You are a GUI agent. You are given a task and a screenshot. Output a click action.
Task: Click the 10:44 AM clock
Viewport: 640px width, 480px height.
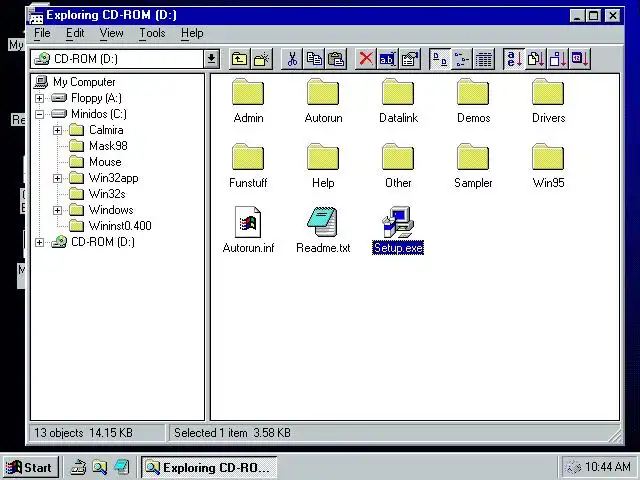[607, 467]
